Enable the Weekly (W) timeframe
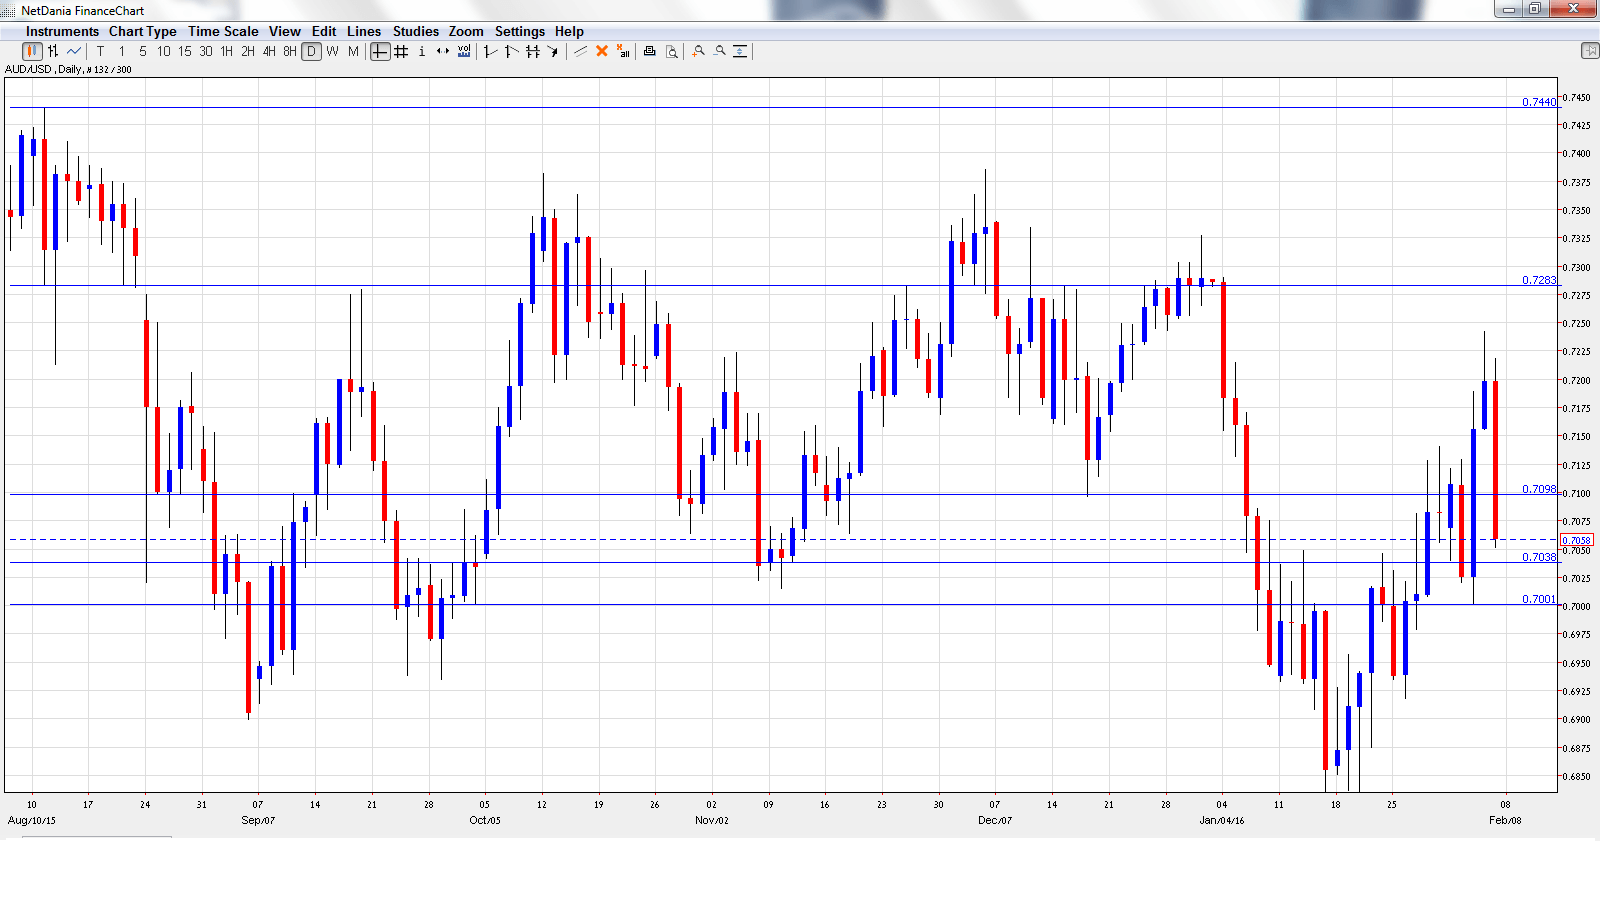Viewport: 1600px width, 900px height. [330, 52]
